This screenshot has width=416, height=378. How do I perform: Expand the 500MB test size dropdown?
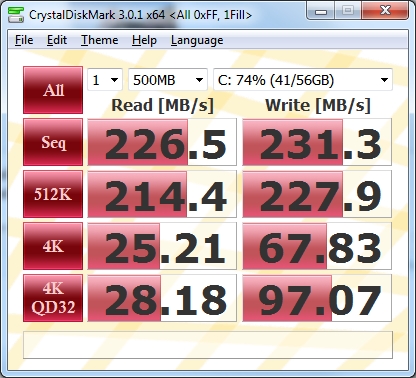pyautogui.click(x=168, y=80)
